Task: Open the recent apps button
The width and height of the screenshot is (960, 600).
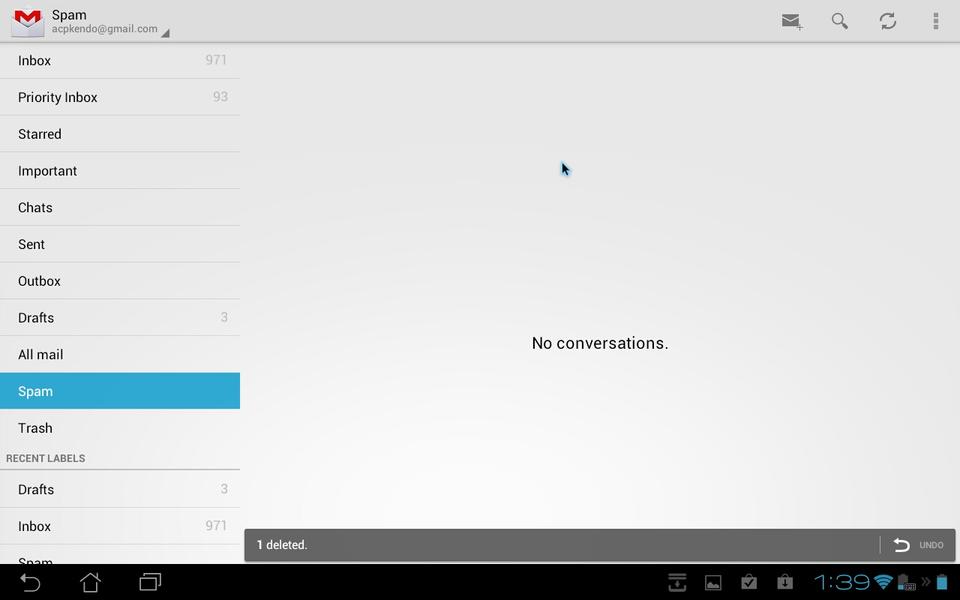Action: click(x=150, y=582)
